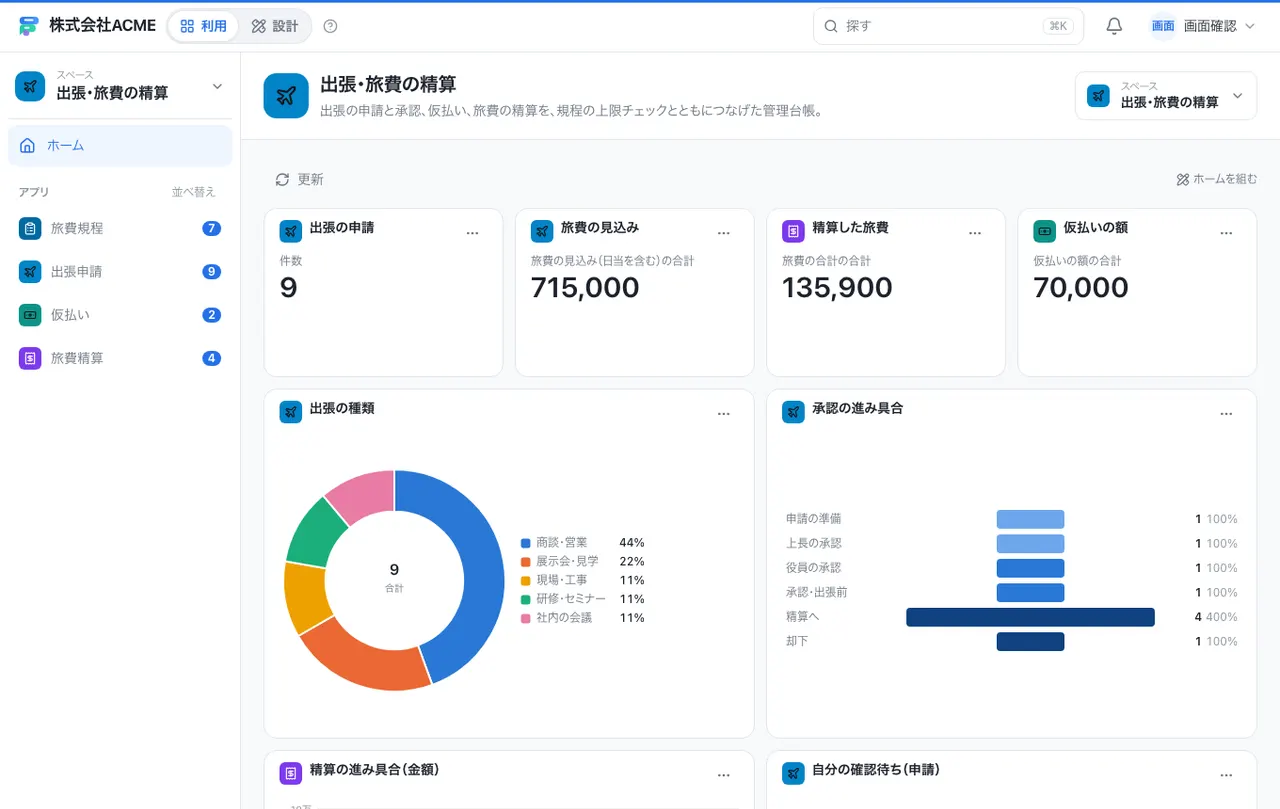Open more options on 出張の種類 chart
This screenshot has width=1280, height=809.
[x=724, y=414]
